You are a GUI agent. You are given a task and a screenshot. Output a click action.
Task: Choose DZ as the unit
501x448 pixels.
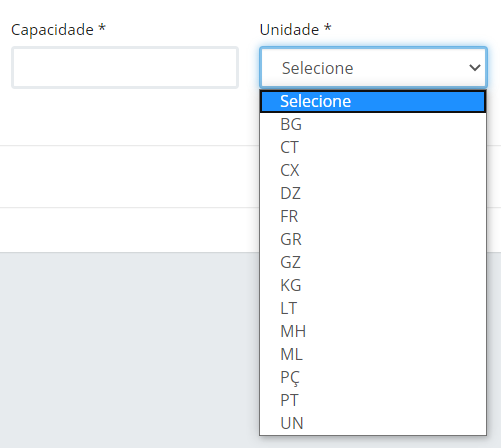tap(373, 193)
